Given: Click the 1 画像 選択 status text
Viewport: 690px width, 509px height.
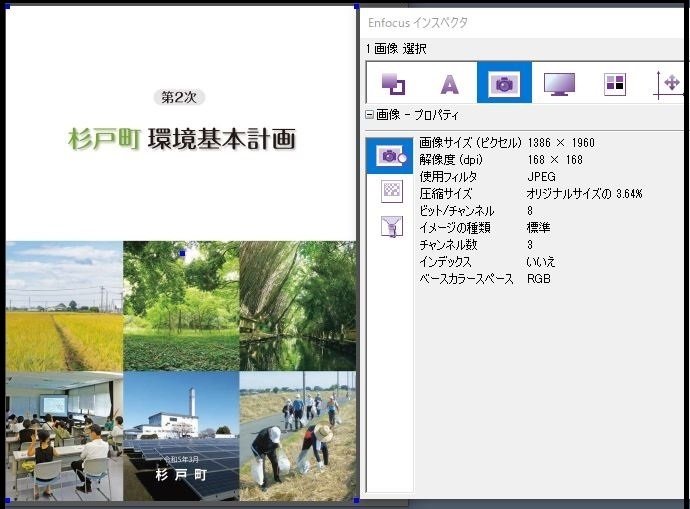Looking at the screenshot, I should click(396, 49).
